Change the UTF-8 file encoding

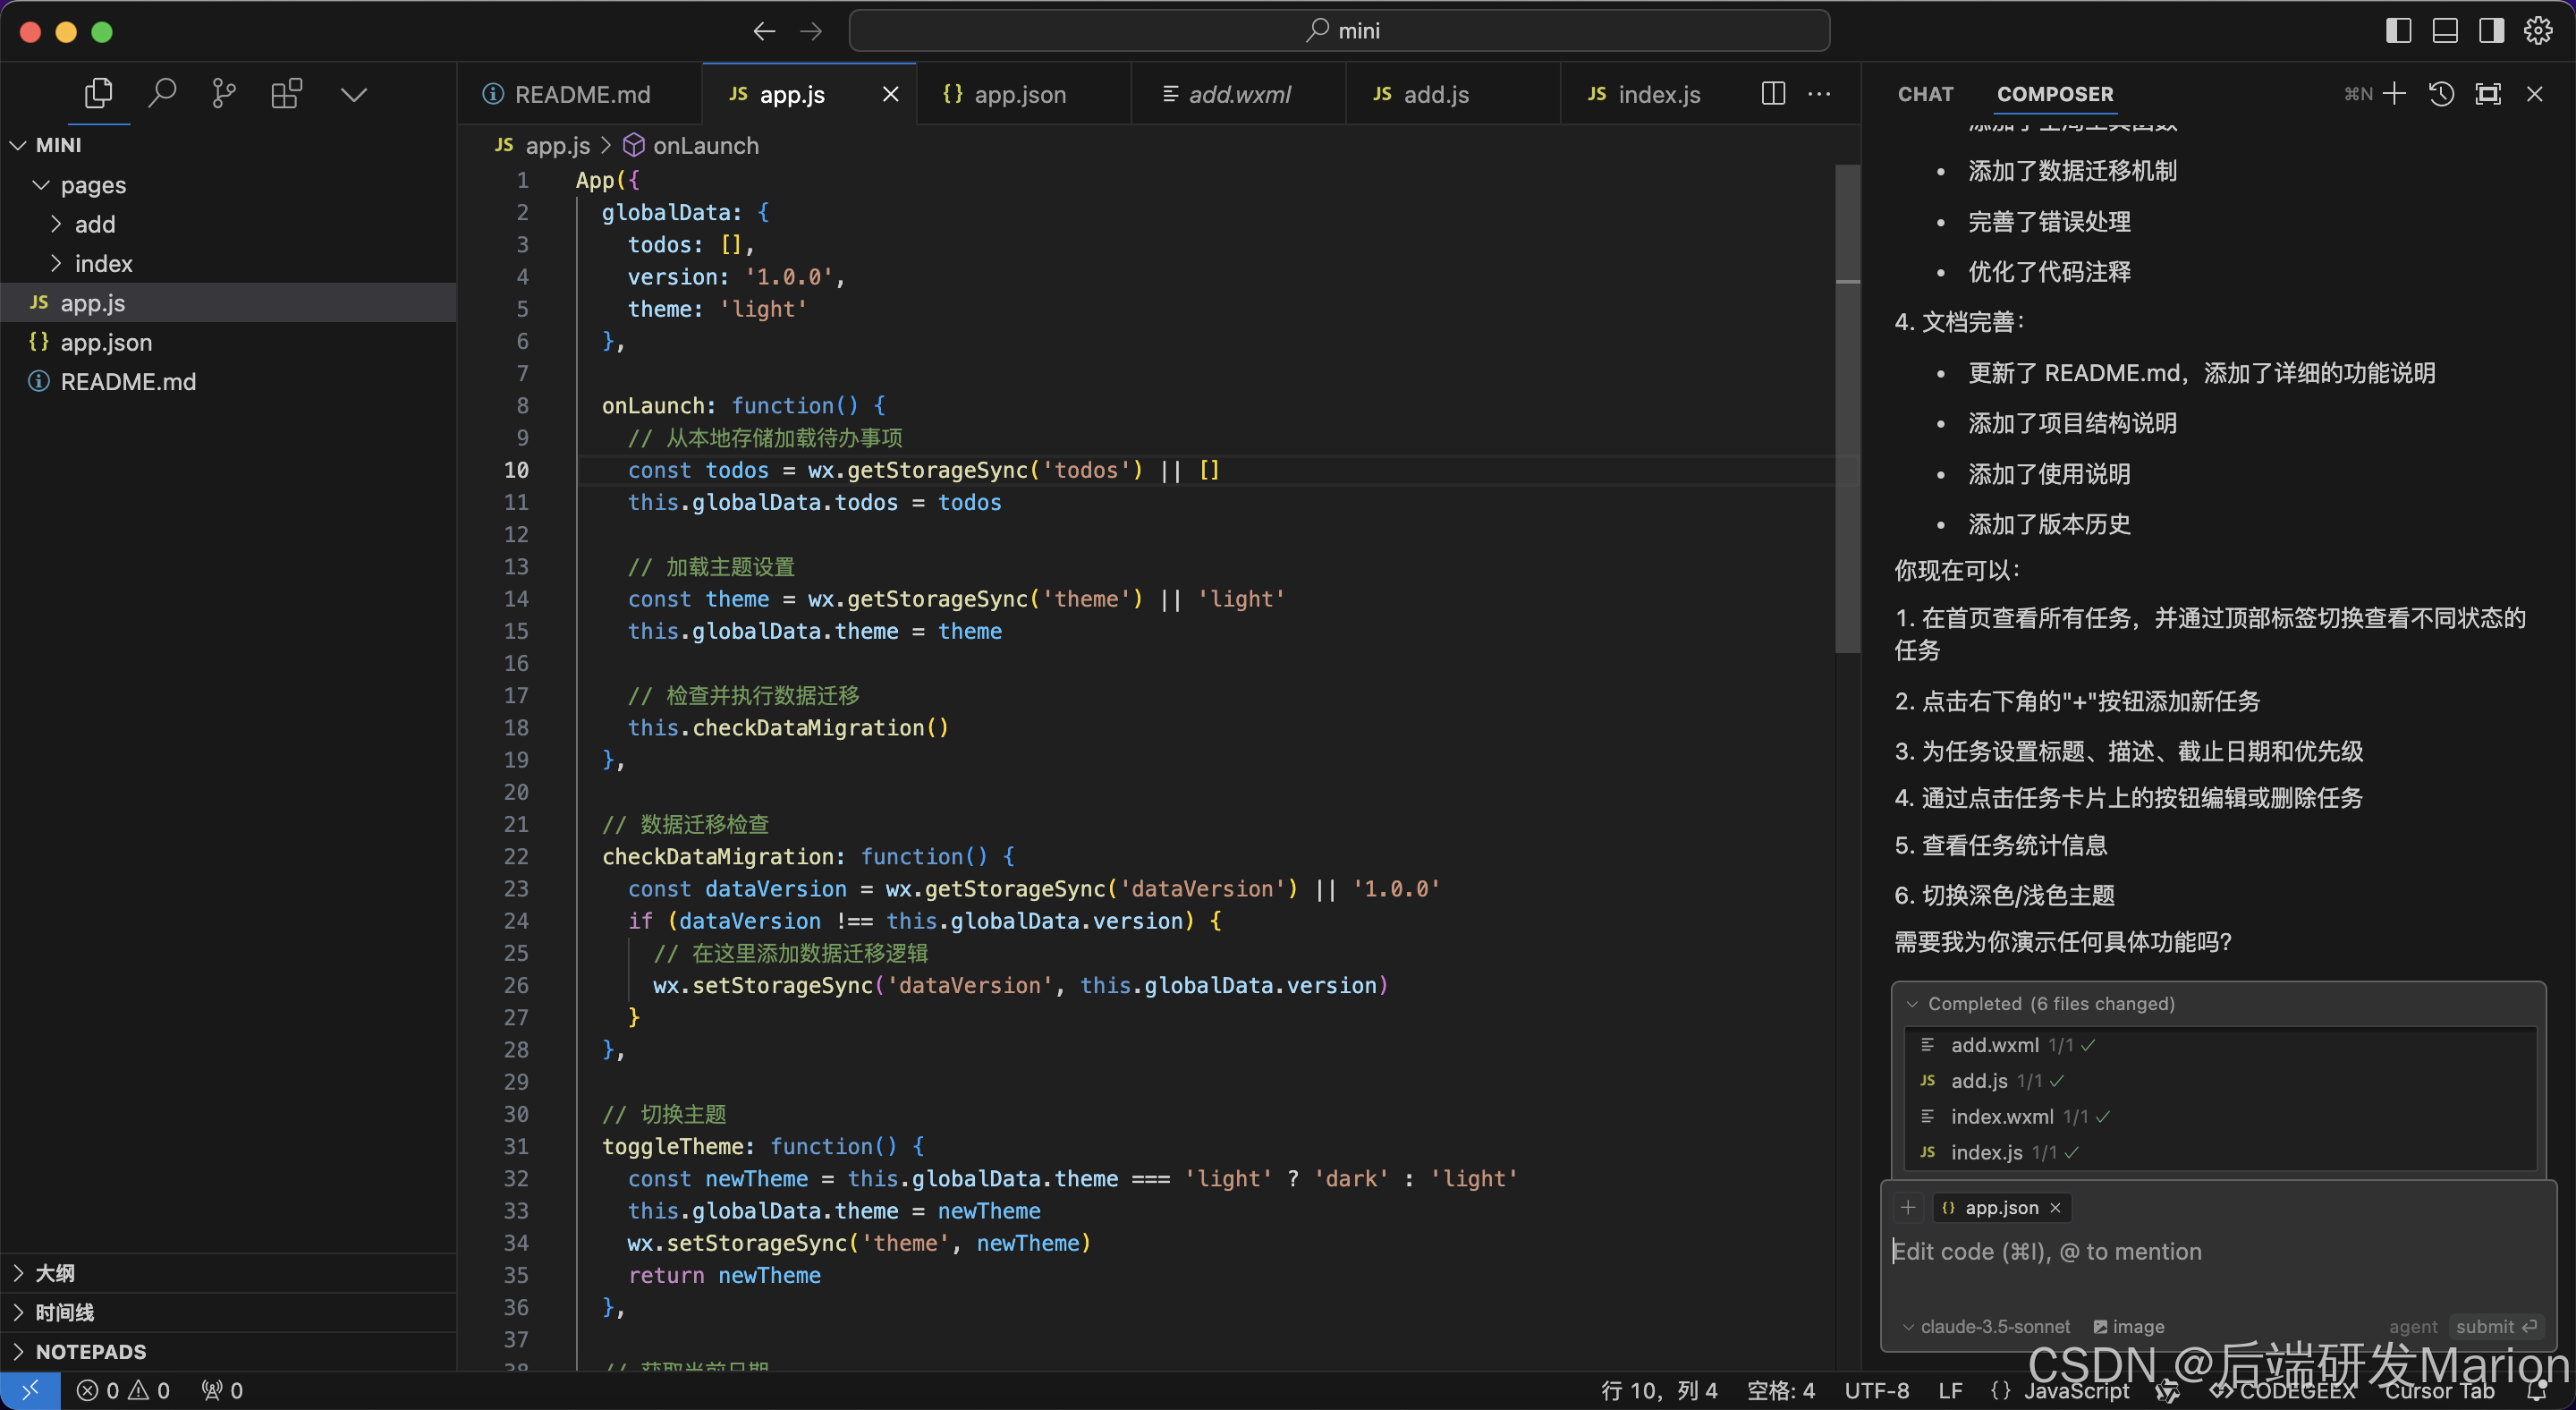coord(1877,1390)
